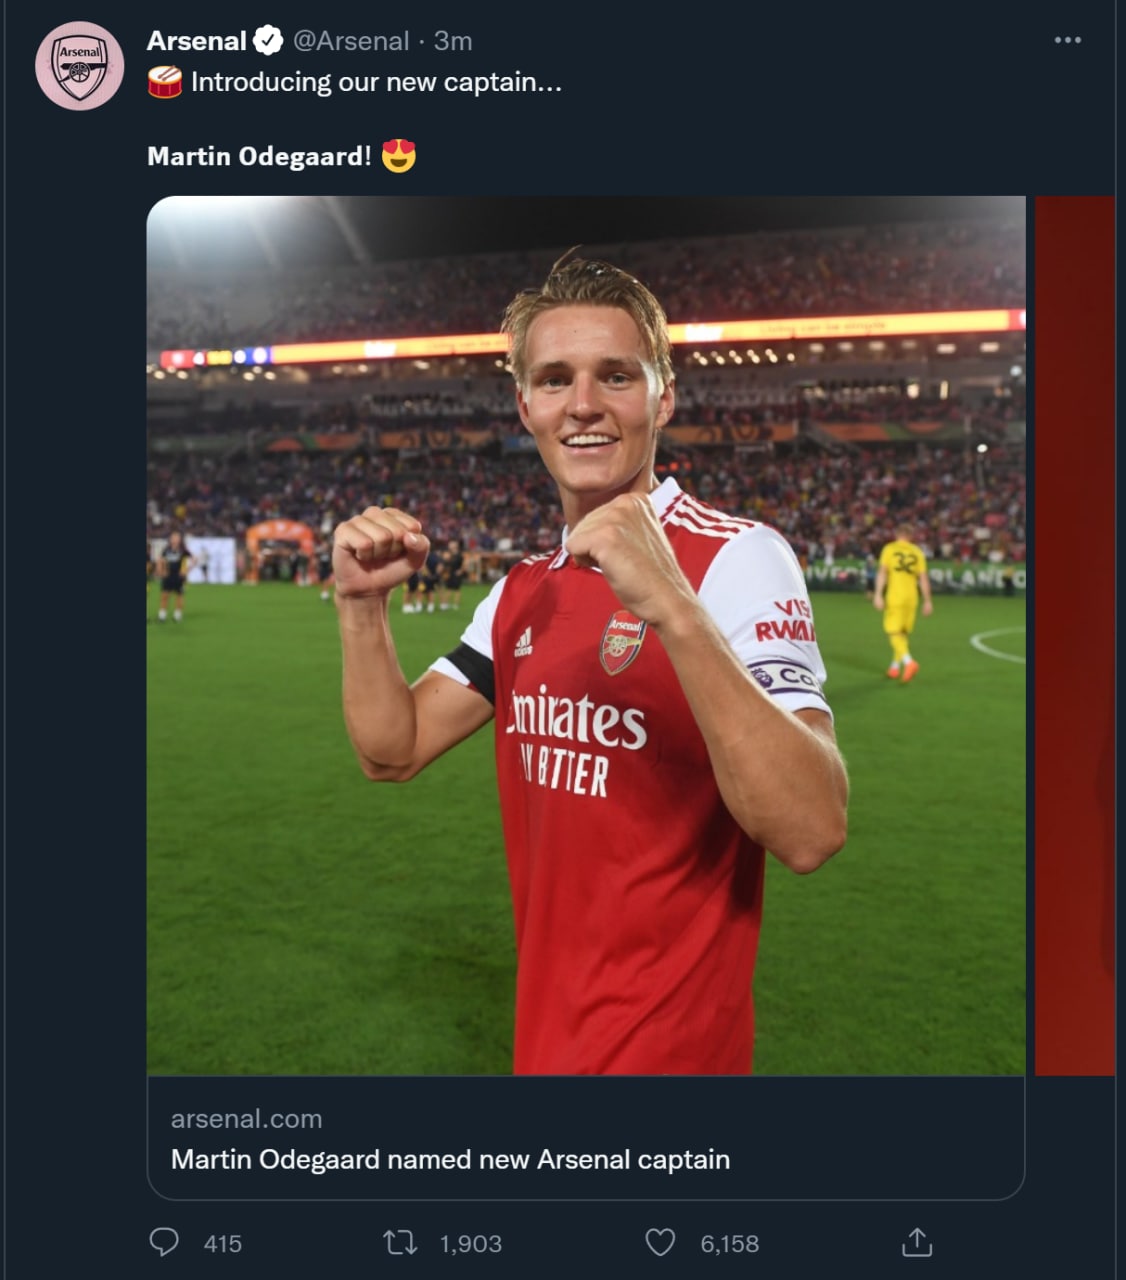The image size is (1126, 1280).
Task: Click the 415 replies count
Action: point(223,1244)
